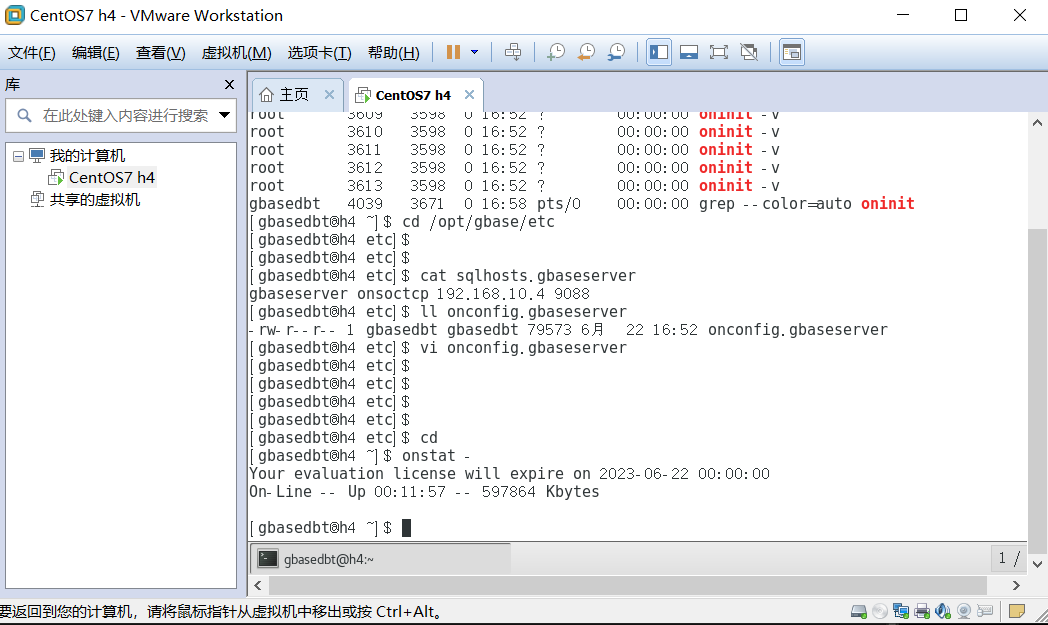1048x625 pixels.
Task: Send Ctrl+Alt+Del to the virtual machine
Action: tap(513, 52)
